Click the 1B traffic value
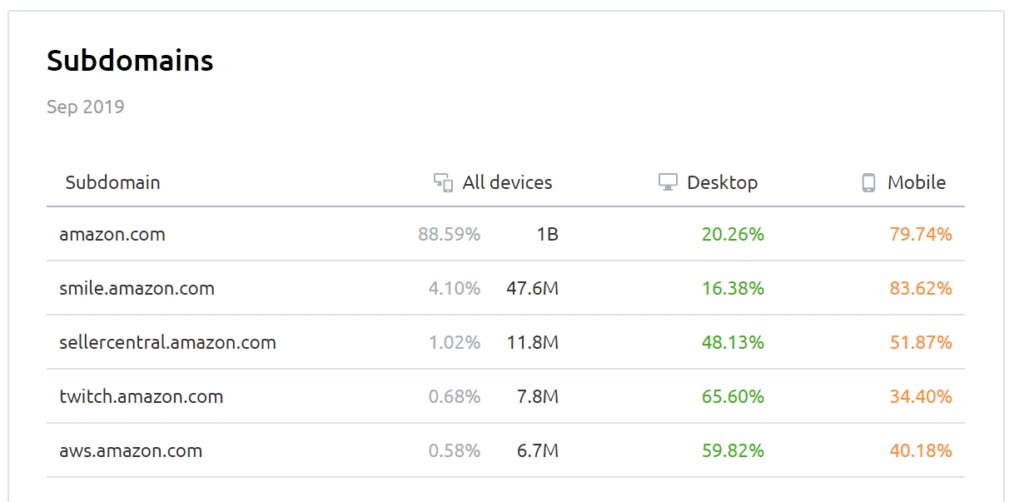Screen dimensions: 1024x502 click(x=547, y=234)
